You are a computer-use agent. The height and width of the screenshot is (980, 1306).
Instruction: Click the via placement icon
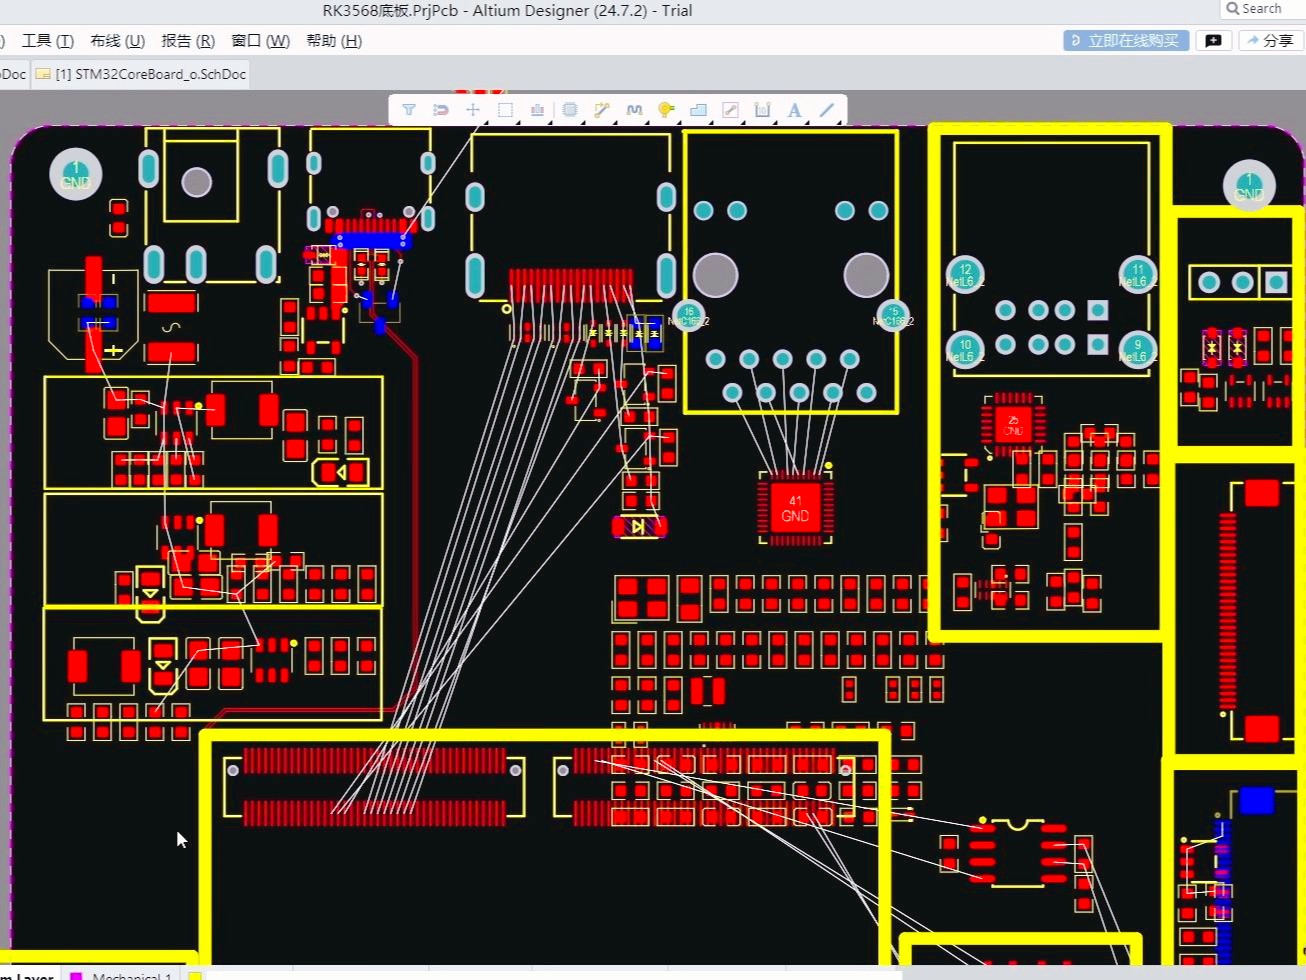click(665, 110)
